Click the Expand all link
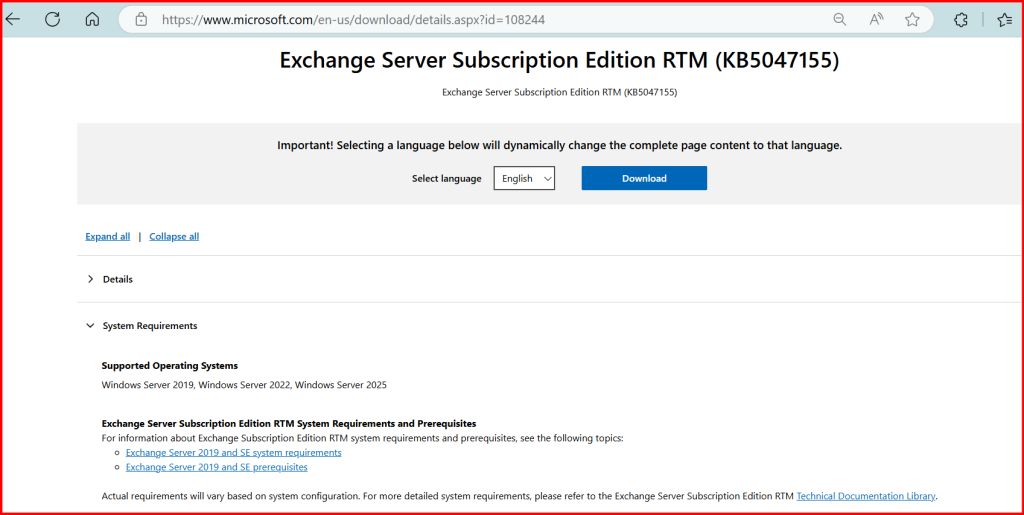The width and height of the screenshot is (1024, 515). click(107, 236)
